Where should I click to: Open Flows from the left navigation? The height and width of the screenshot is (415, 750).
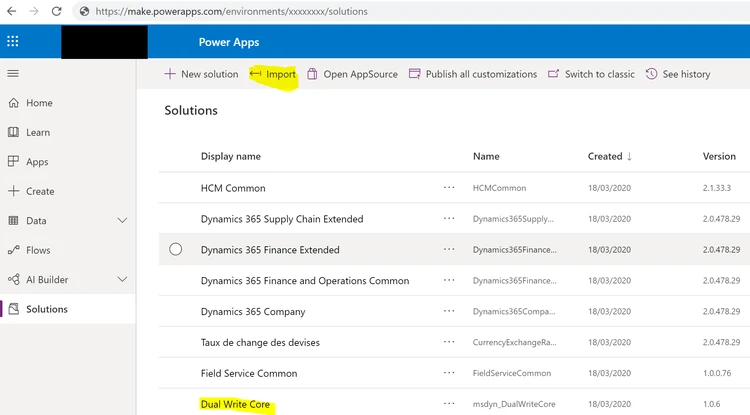(37, 250)
